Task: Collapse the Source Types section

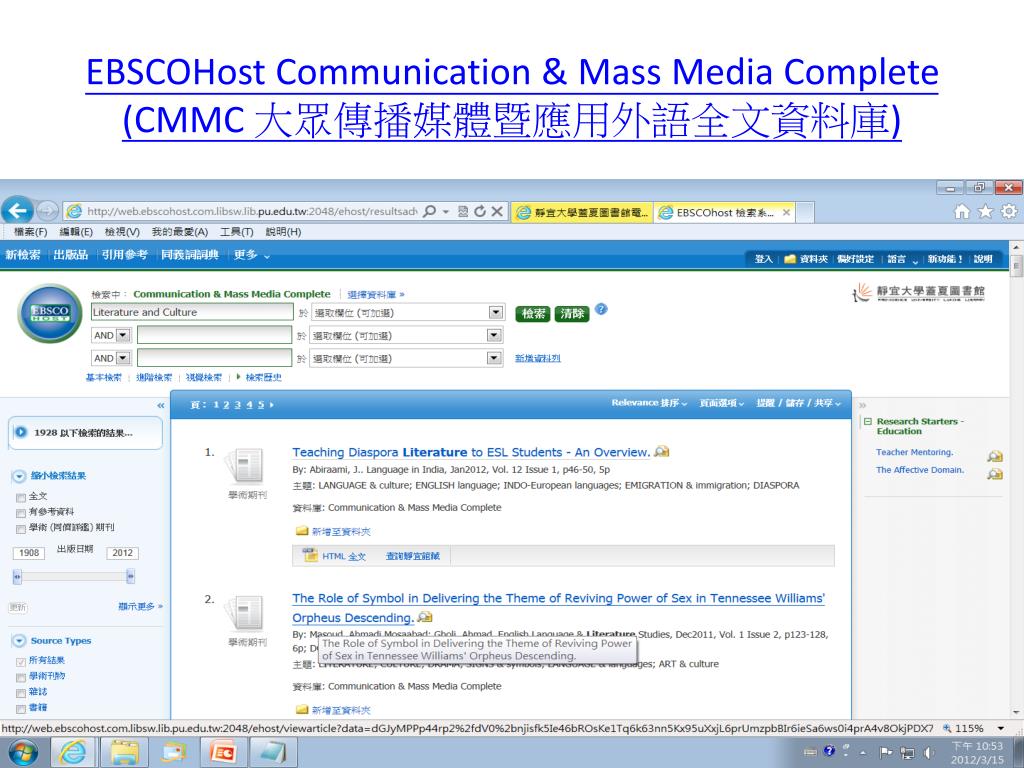Action: (x=19, y=641)
